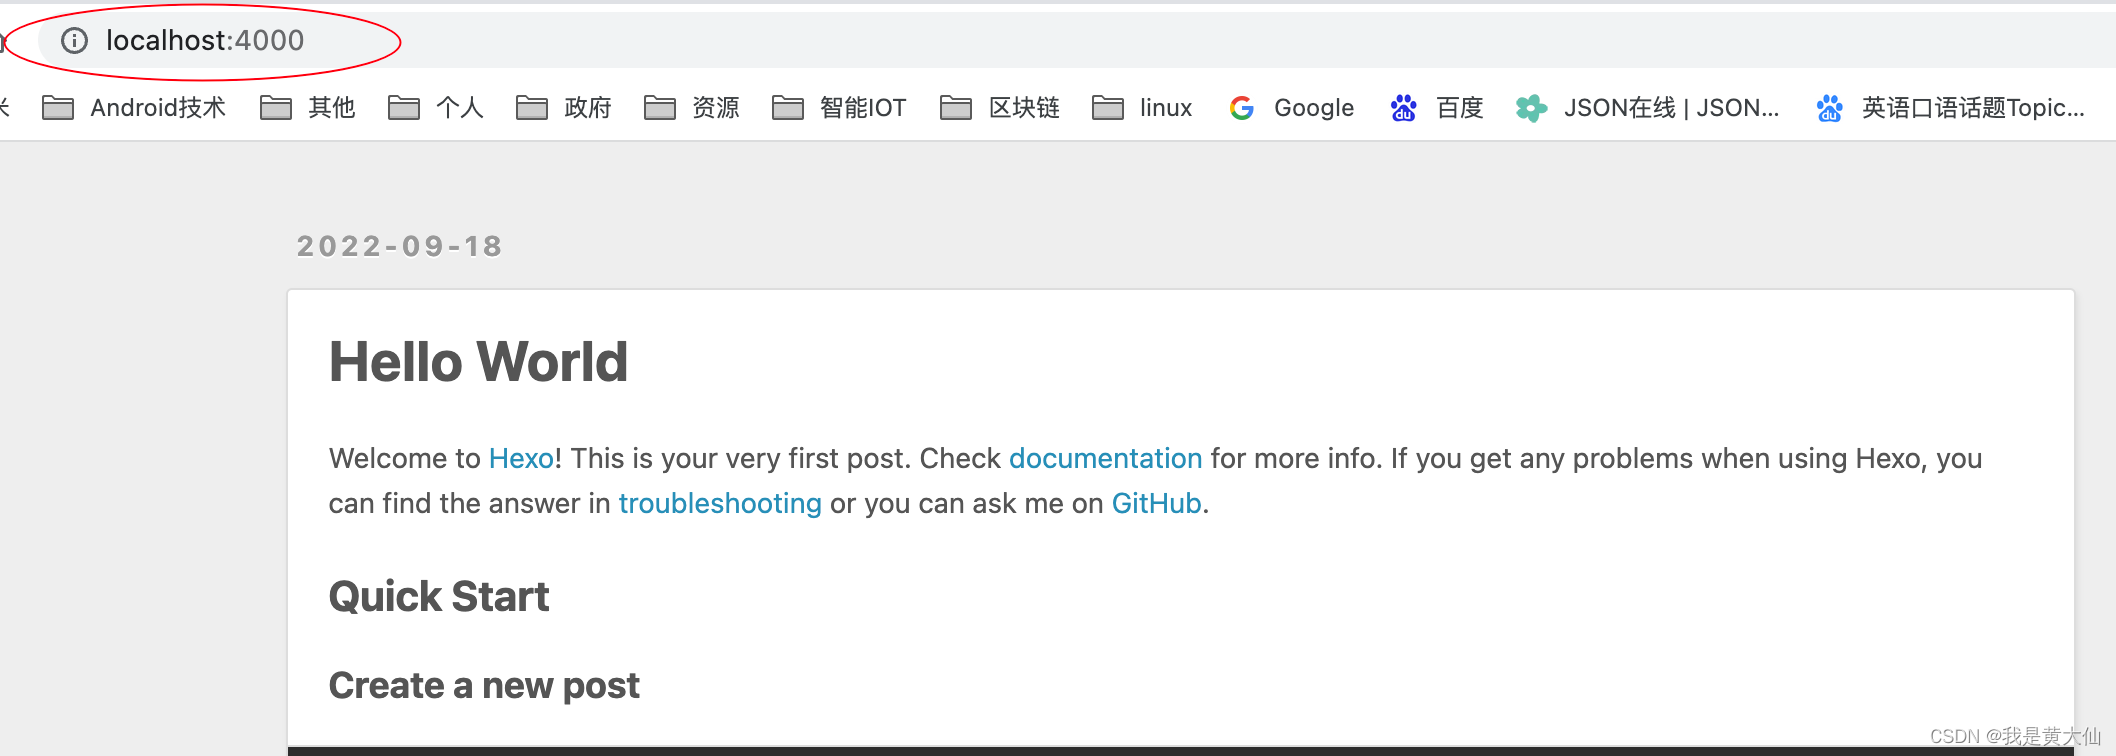Open the Google bookmark
This screenshot has height=756, width=2116.
point(1292,108)
